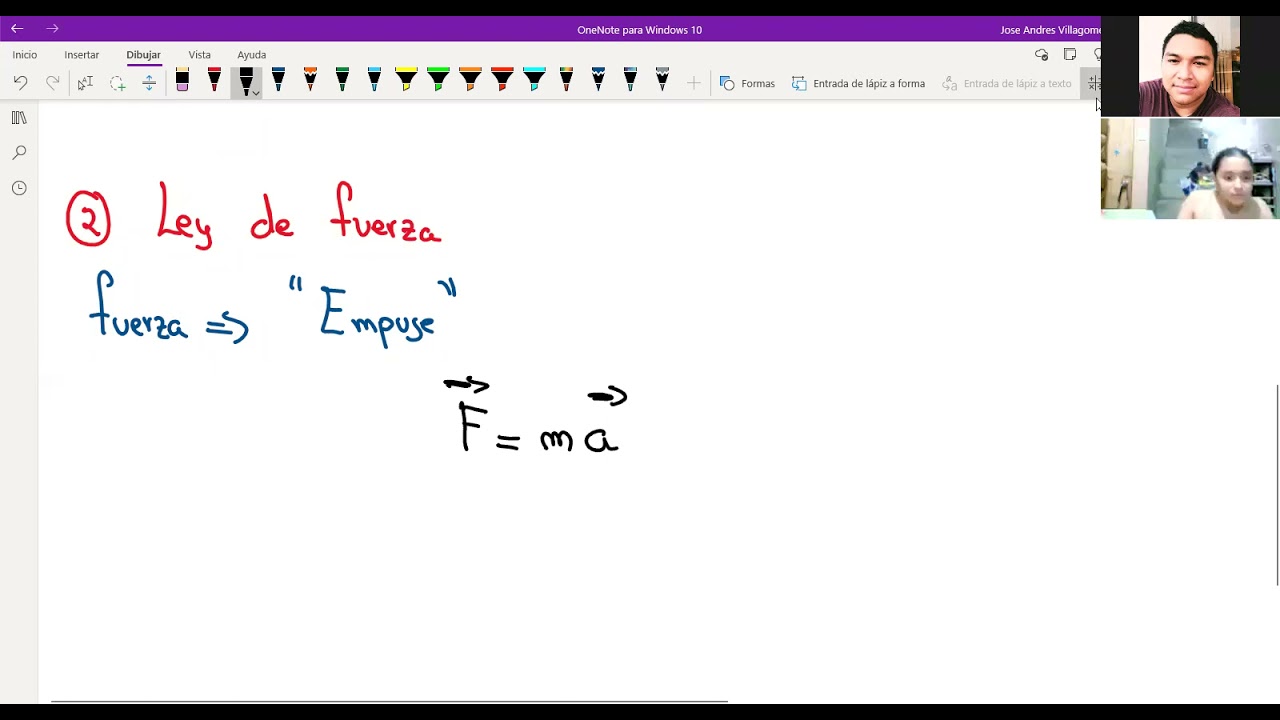Select the dark blue pen
The width and height of the screenshot is (1280, 720).
coord(278,81)
